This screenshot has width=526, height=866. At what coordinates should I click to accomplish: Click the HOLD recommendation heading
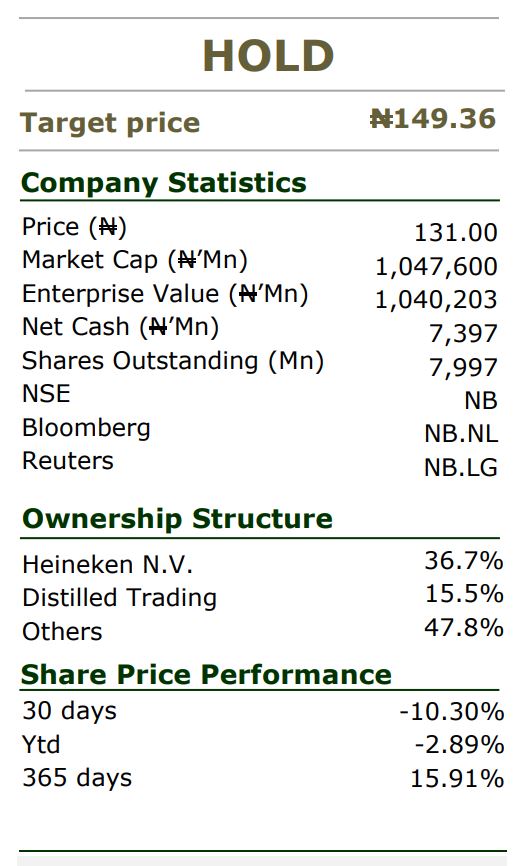[269, 56]
